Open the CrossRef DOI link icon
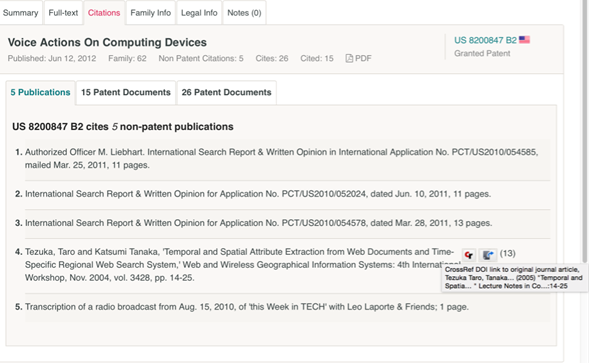This screenshot has height=363, width=589. click(x=488, y=255)
